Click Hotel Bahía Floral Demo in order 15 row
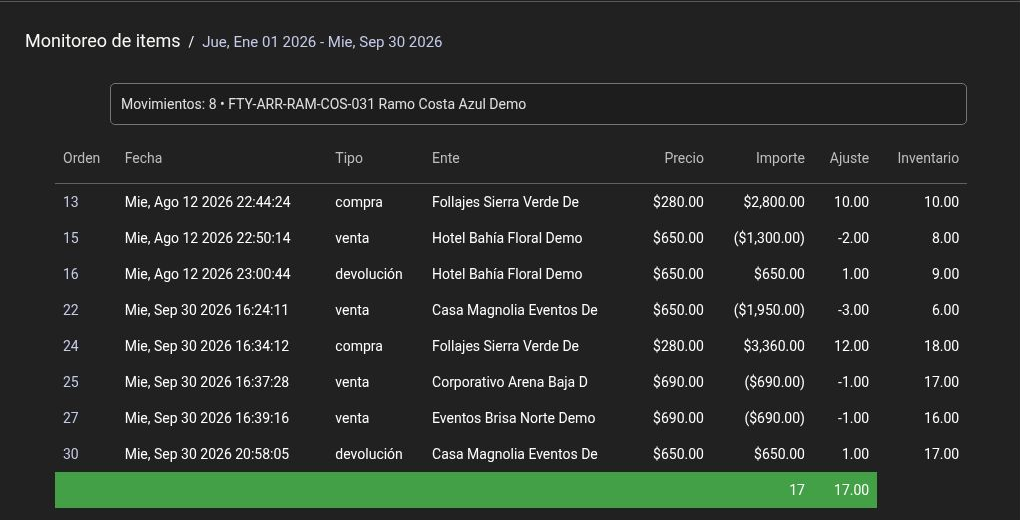Screen dimensions: 1020x520 (507, 238)
